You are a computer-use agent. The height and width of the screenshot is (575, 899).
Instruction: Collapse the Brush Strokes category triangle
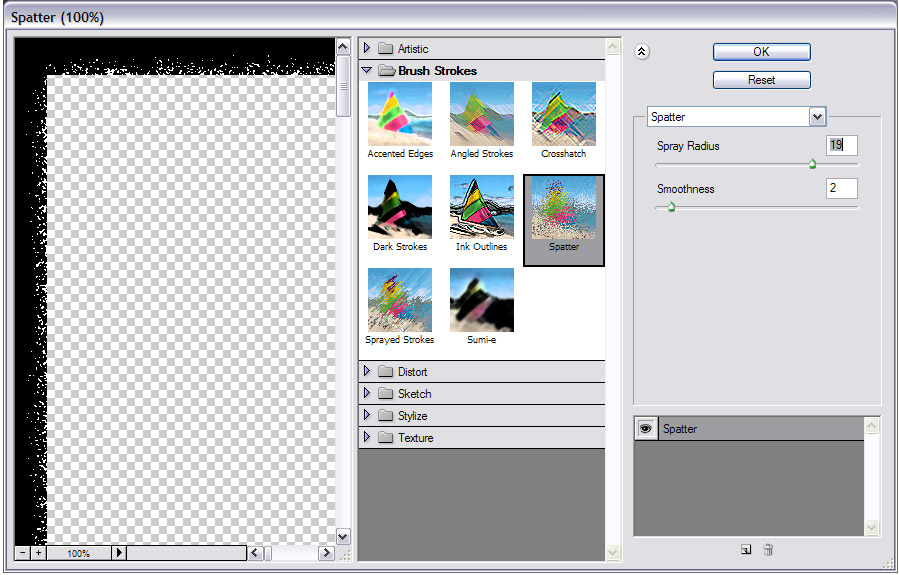[367, 71]
